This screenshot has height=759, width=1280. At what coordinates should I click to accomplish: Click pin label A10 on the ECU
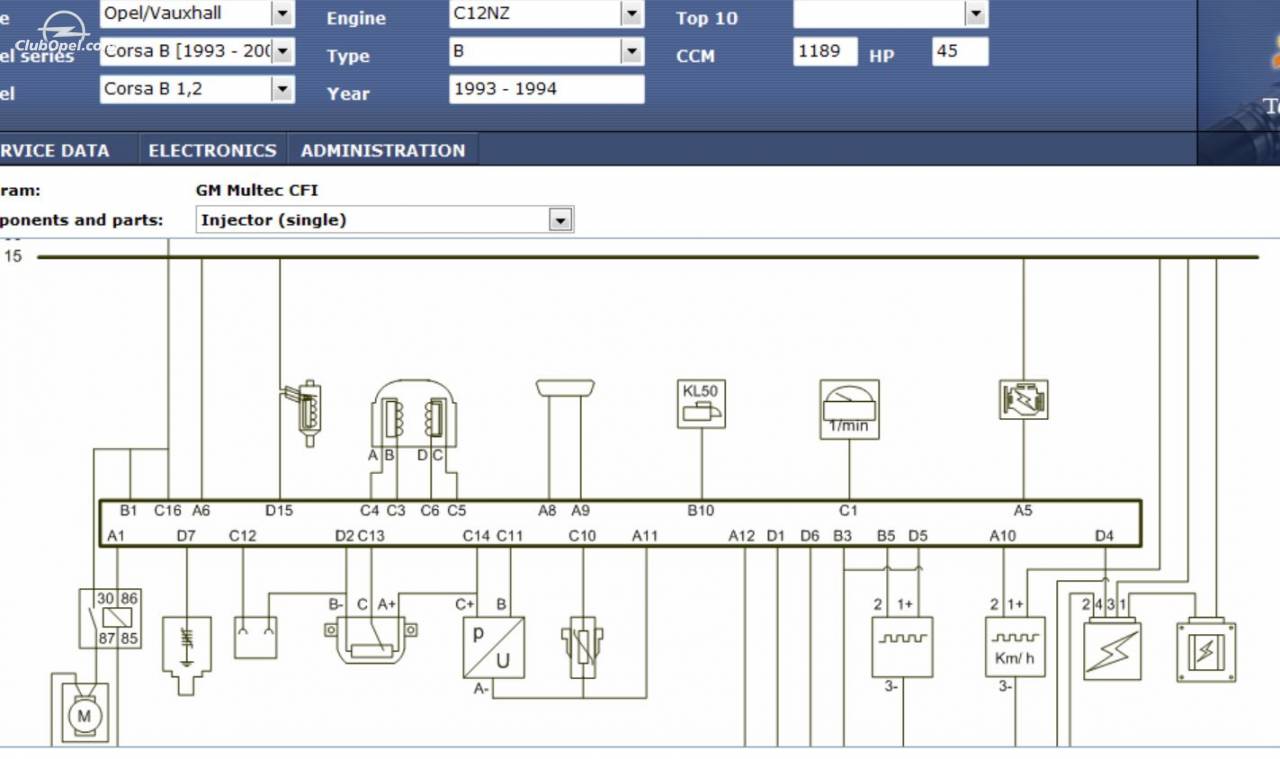[1003, 536]
